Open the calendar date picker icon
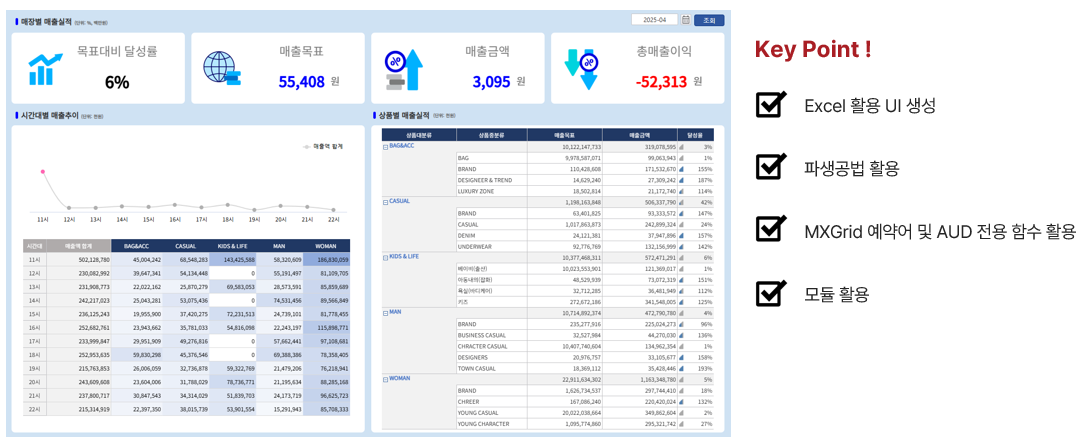This screenshot has height=443, width=1087. point(685,19)
